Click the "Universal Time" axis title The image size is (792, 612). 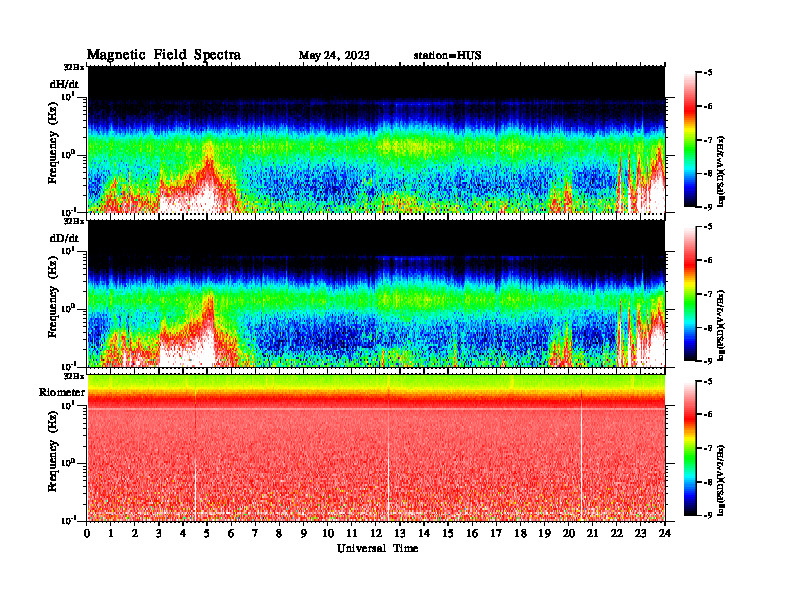pyautogui.click(x=377, y=548)
